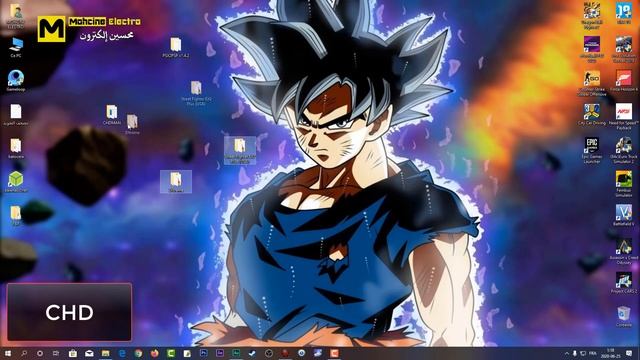Click the highlighted Street Fighter folder near Goku's shoulder

240,151
